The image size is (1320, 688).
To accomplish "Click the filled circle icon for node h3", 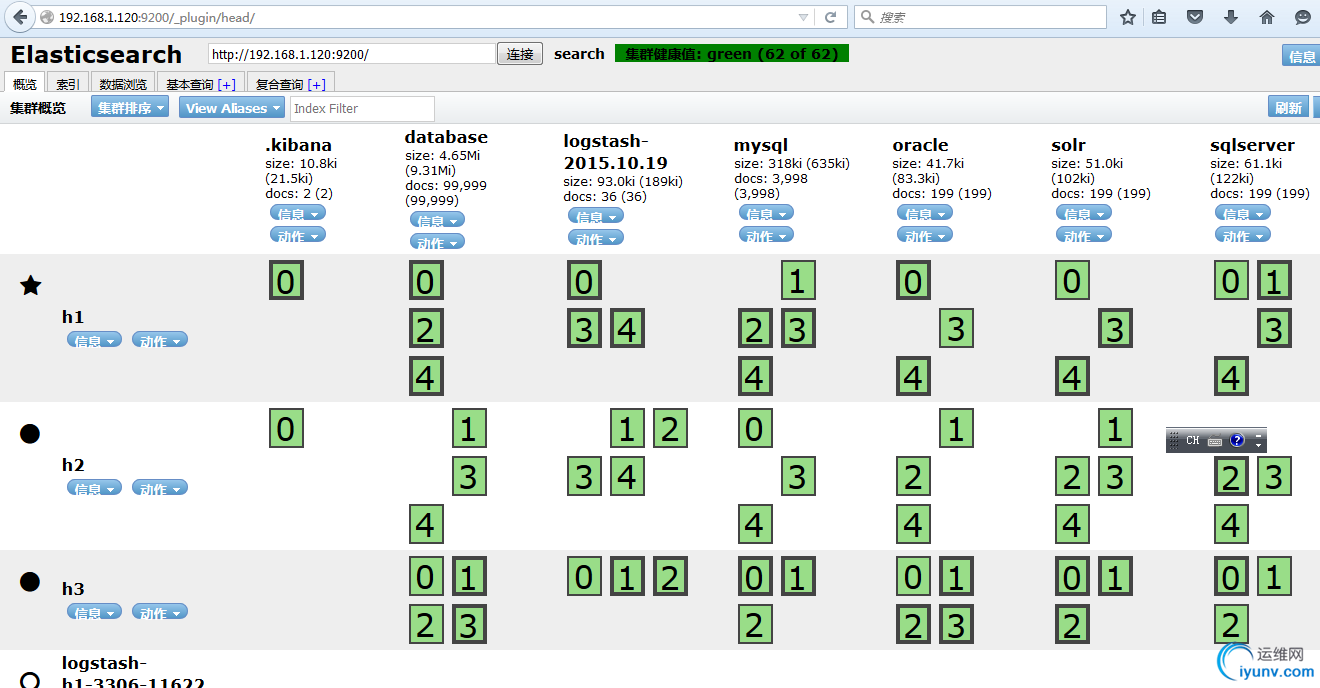I will point(30,581).
